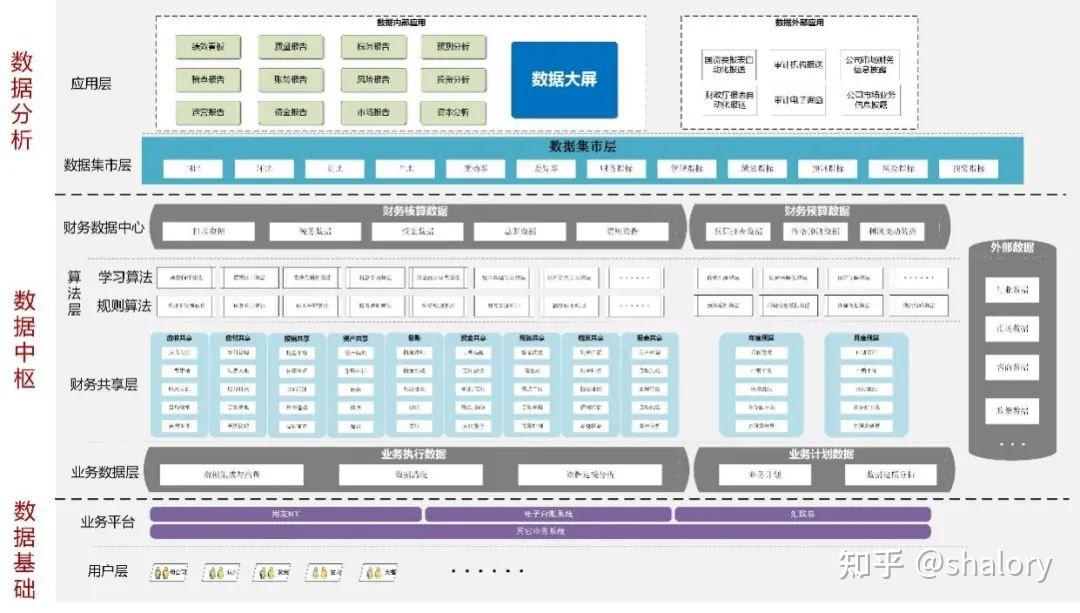Click the red 数据基础 vertical title
The image size is (1080, 613).
(x=25, y=550)
